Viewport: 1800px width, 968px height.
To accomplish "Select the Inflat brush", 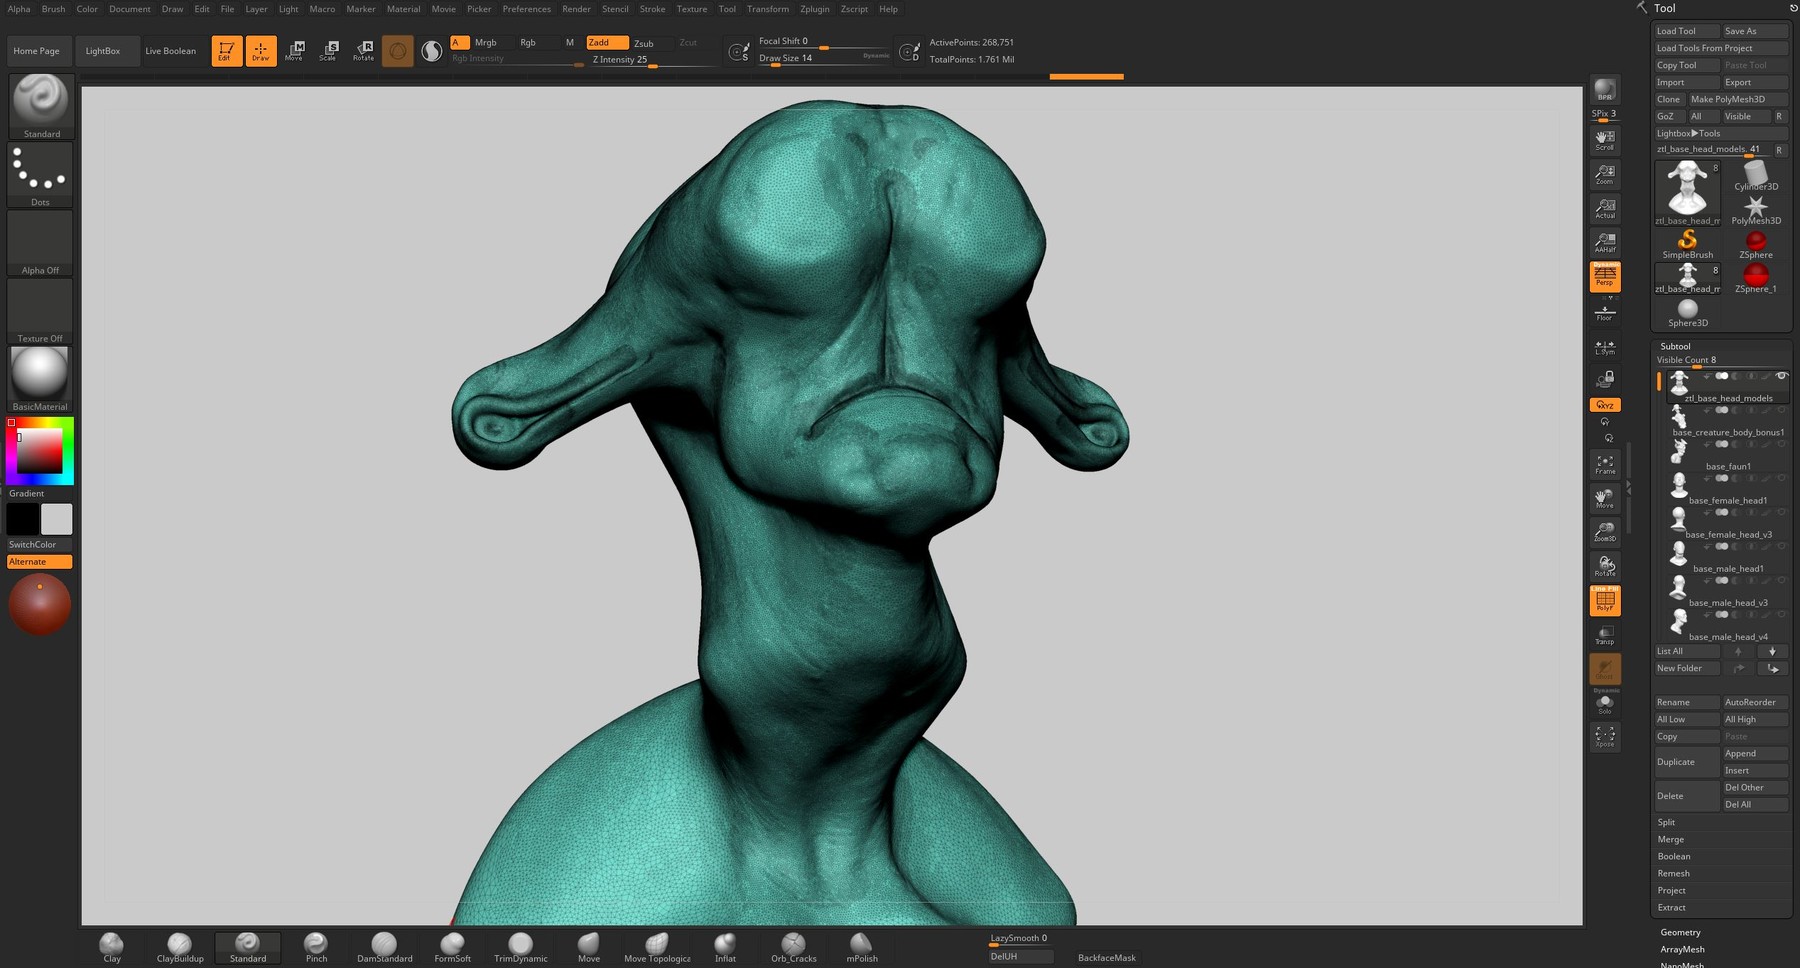I will click(724, 942).
